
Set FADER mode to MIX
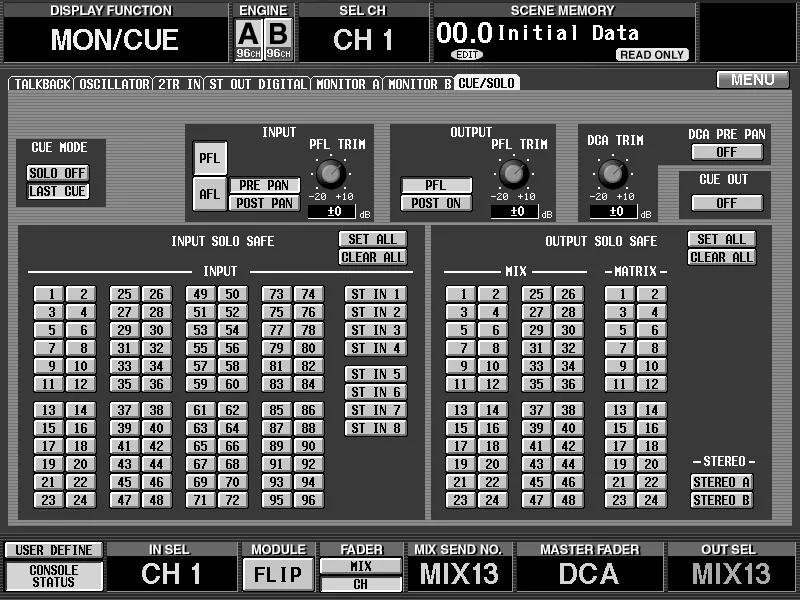[x=361, y=566]
